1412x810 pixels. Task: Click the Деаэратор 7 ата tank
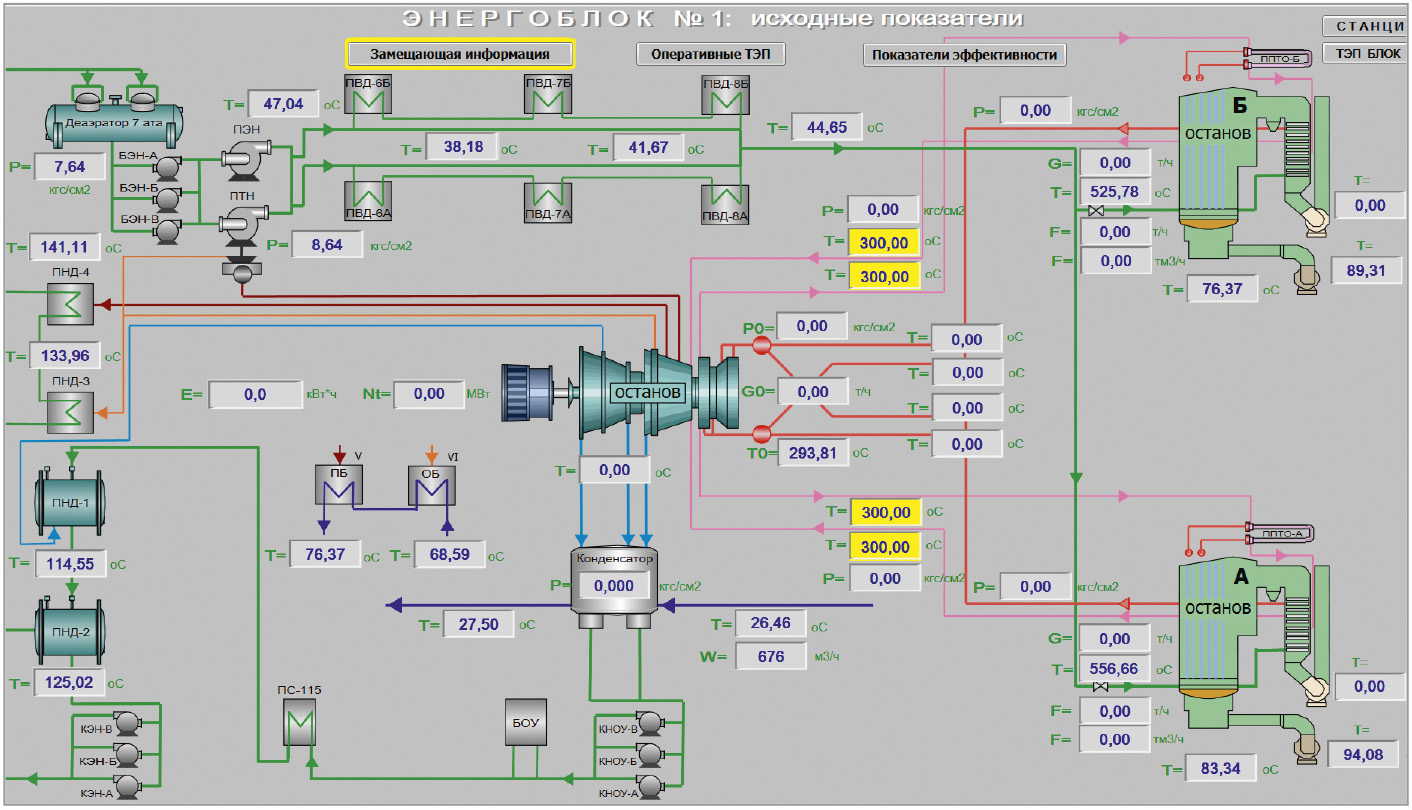(x=114, y=122)
